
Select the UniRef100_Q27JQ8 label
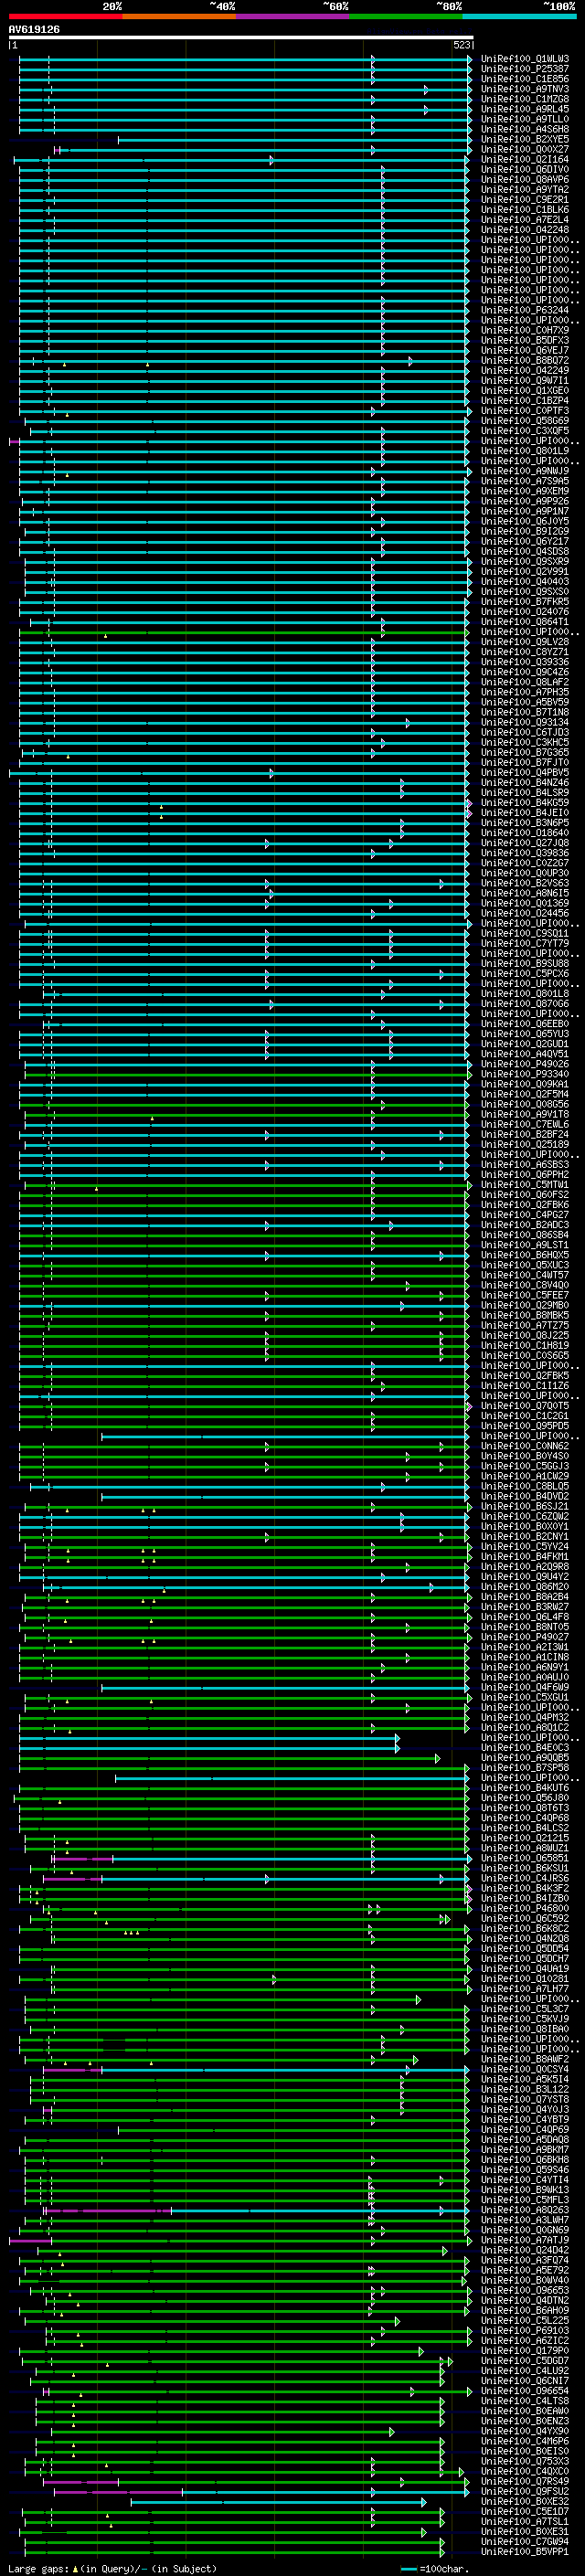coord(525,843)
